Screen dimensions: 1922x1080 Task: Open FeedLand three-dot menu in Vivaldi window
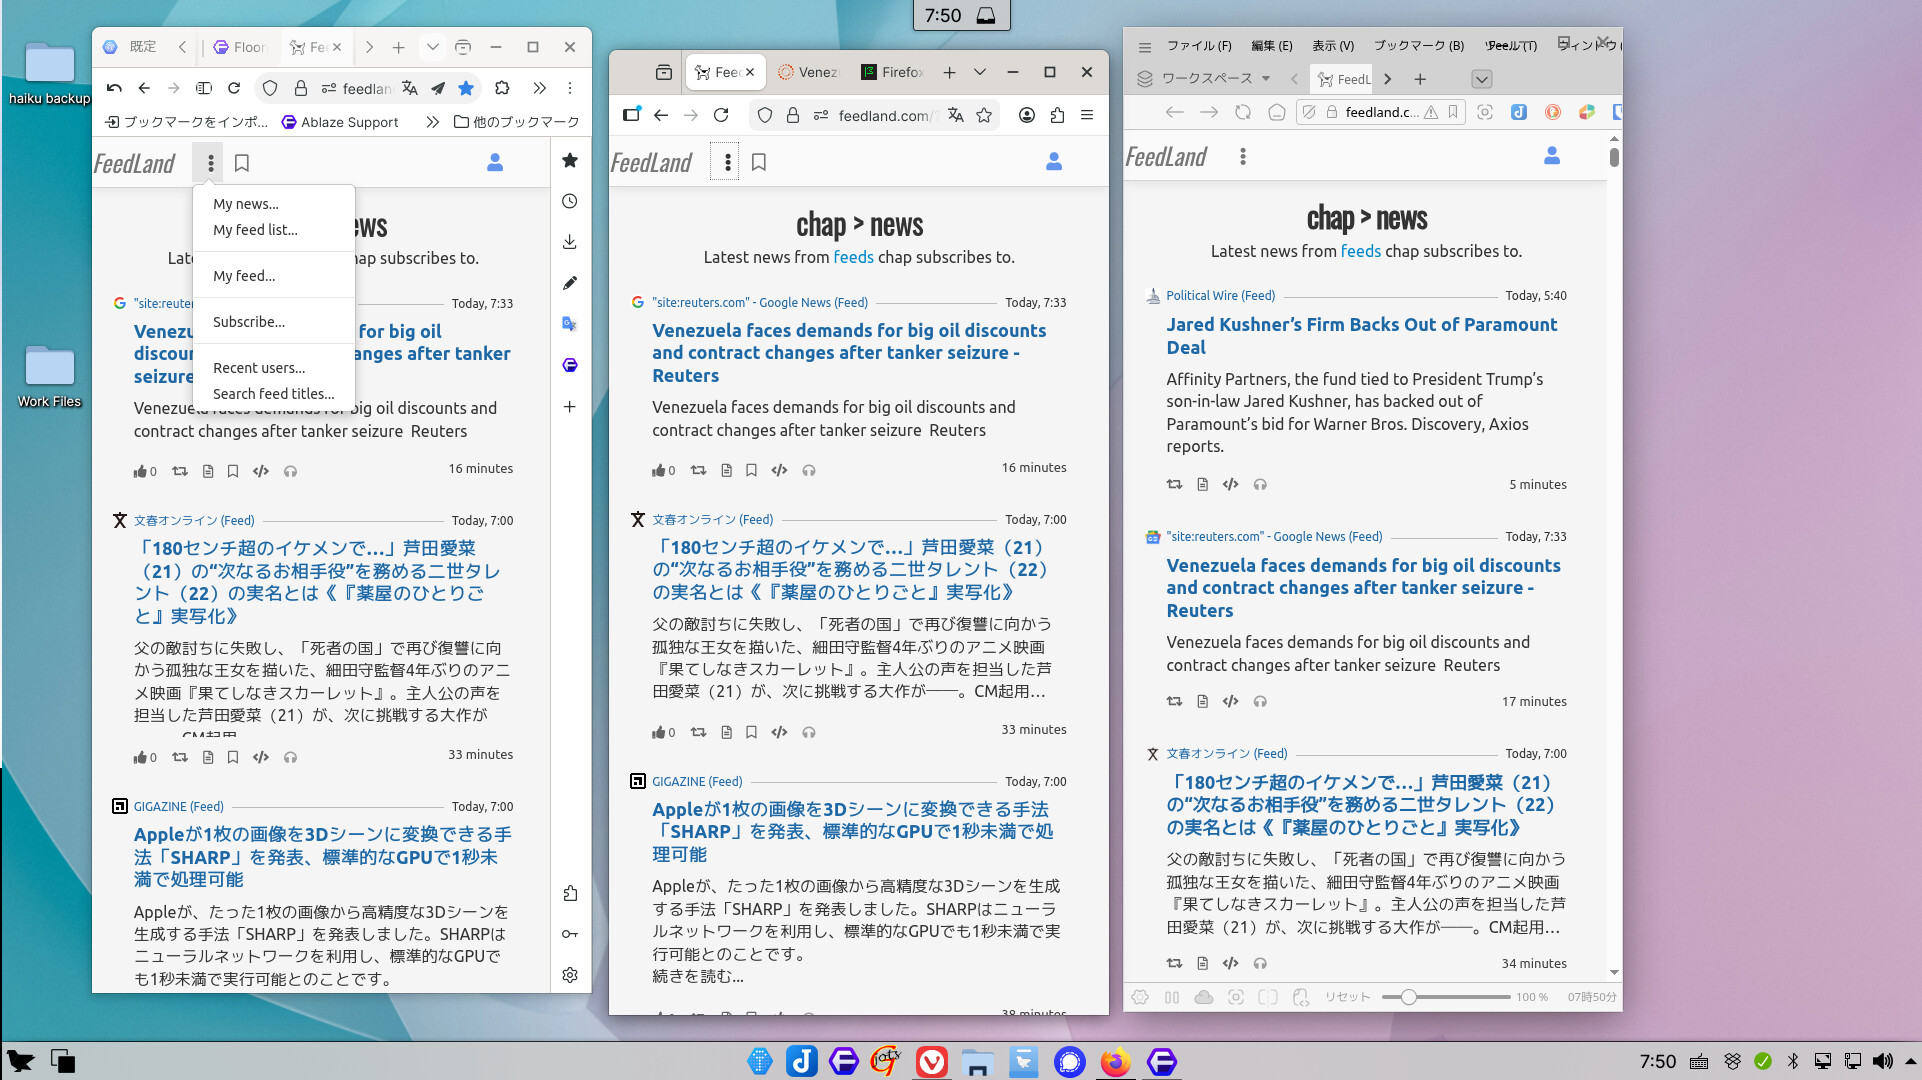[x=1243, y=156]
